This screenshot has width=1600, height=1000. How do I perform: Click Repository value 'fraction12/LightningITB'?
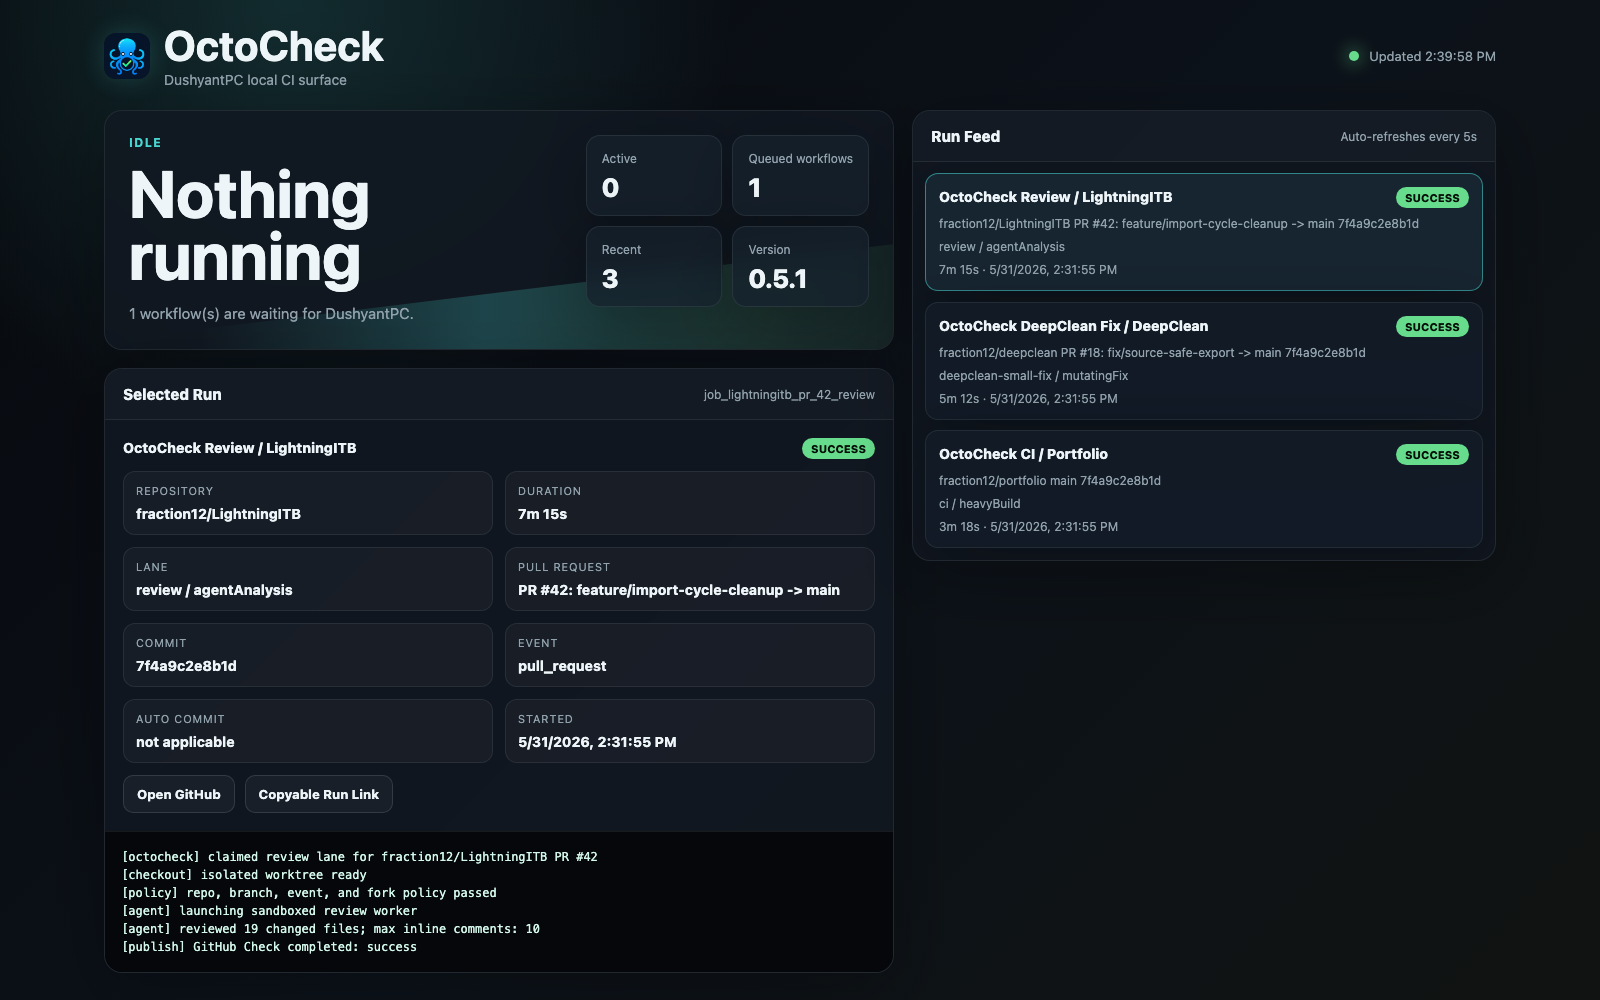pyautogui.click(x=218, y=514)
